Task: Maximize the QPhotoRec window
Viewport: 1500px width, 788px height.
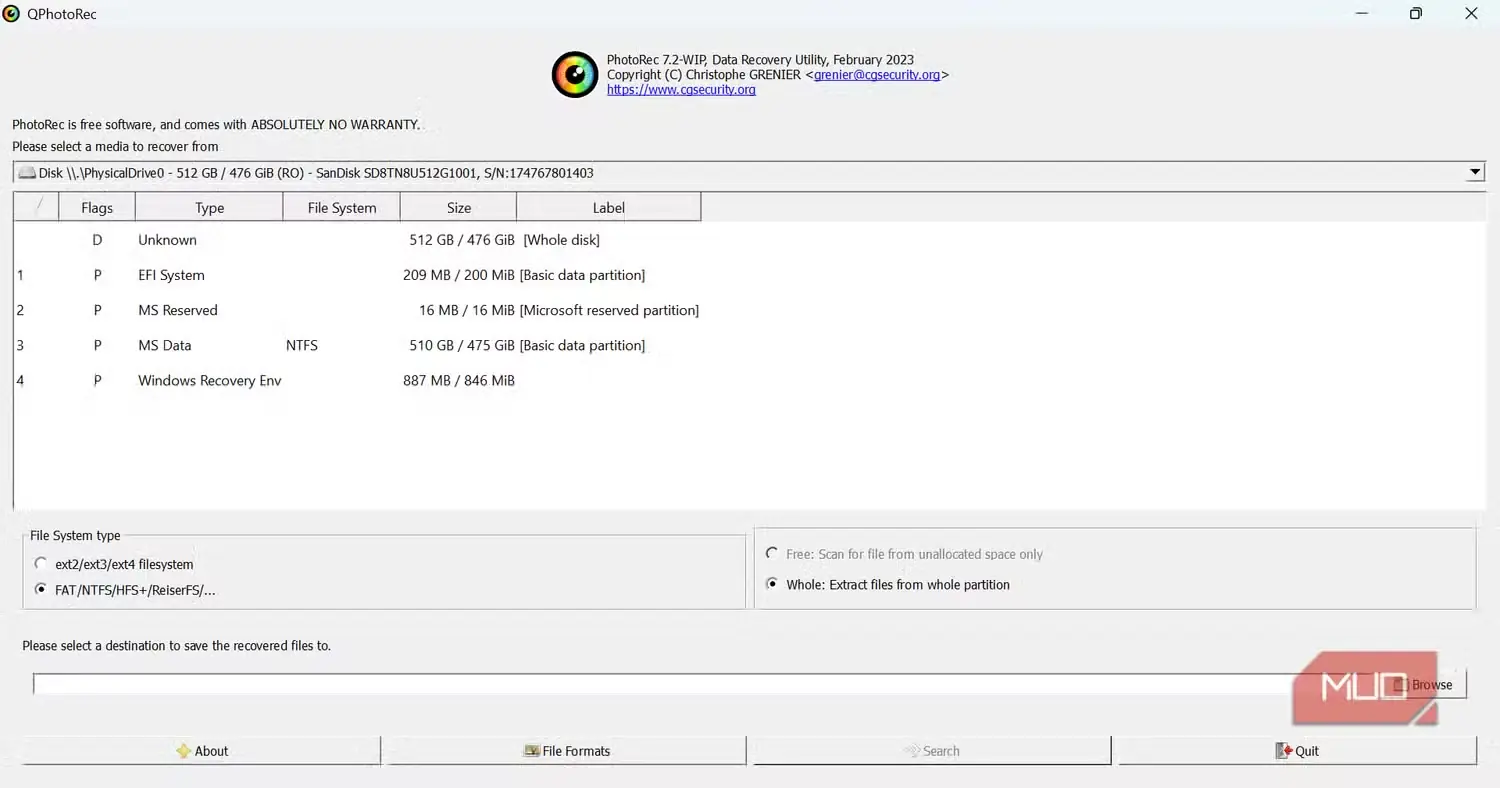Action: tap(1415, 14)
